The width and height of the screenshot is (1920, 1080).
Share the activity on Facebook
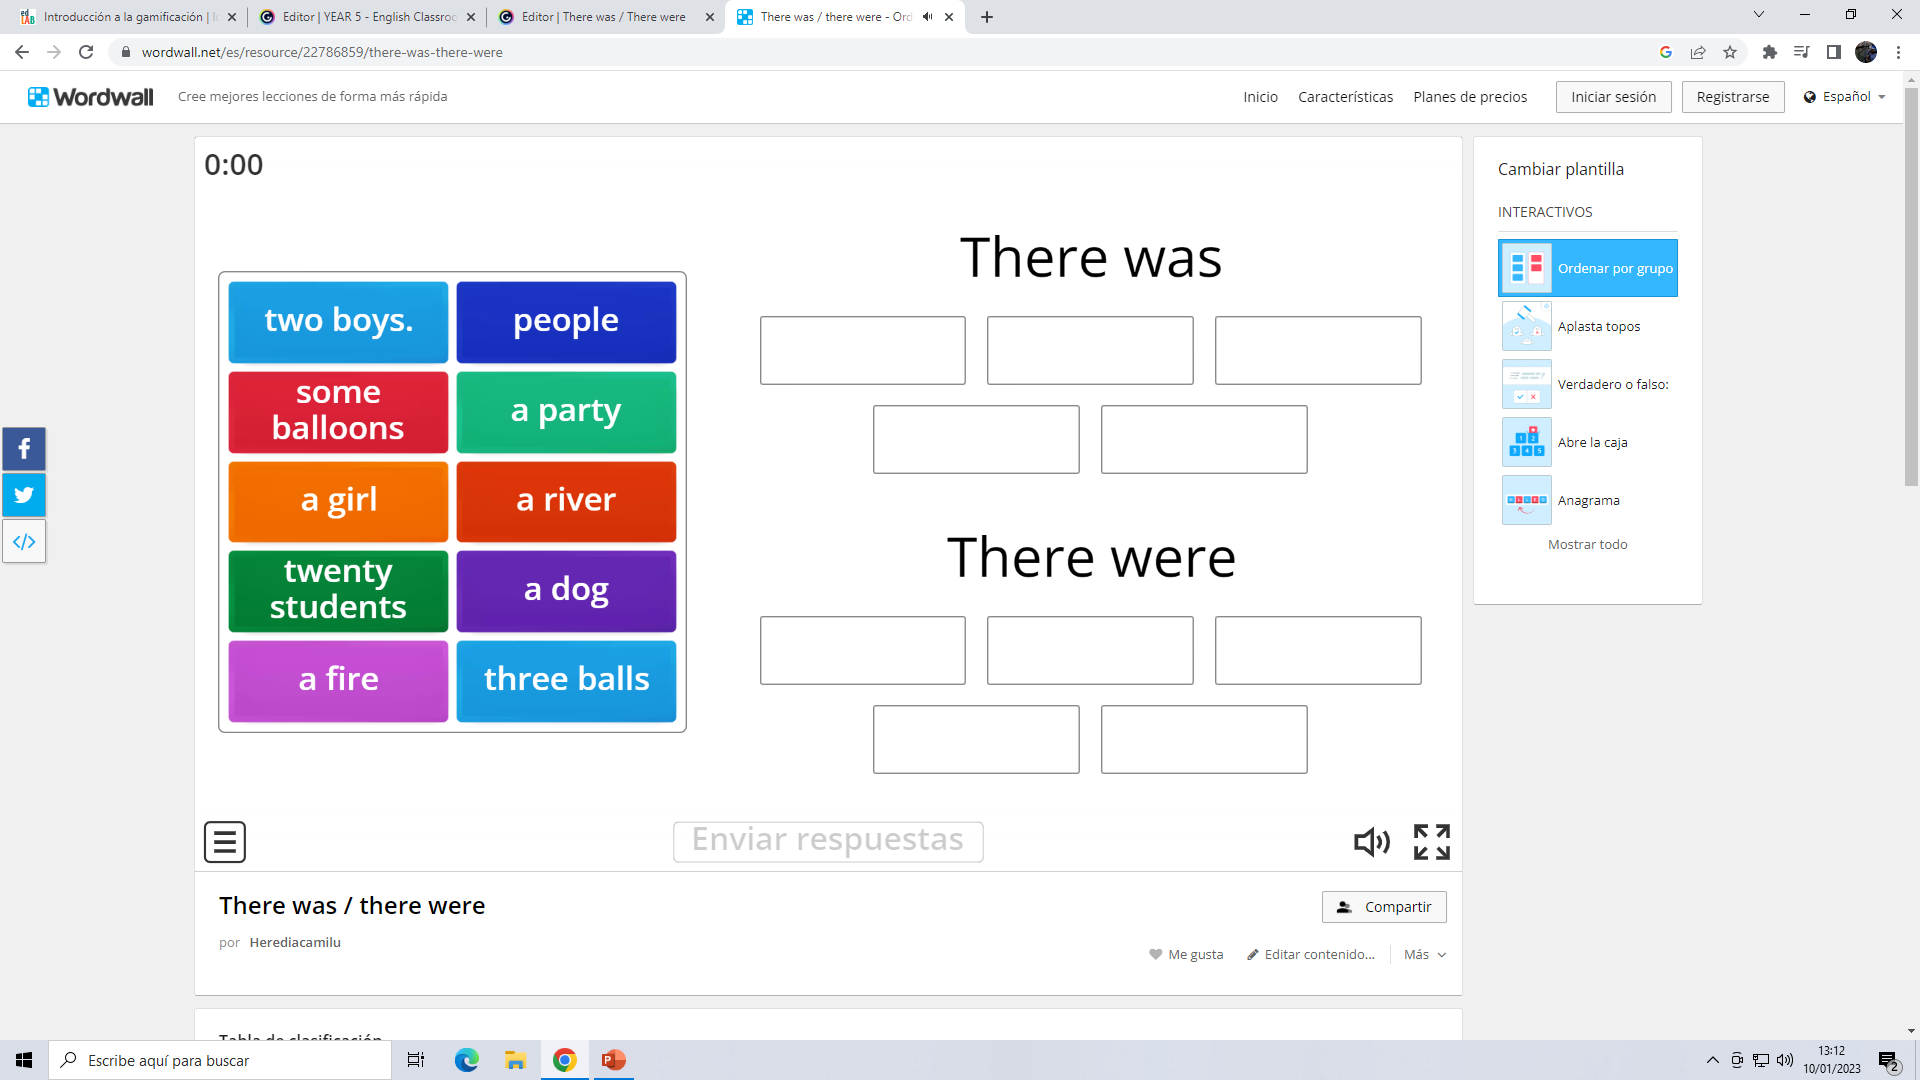[x=24, y=448]
